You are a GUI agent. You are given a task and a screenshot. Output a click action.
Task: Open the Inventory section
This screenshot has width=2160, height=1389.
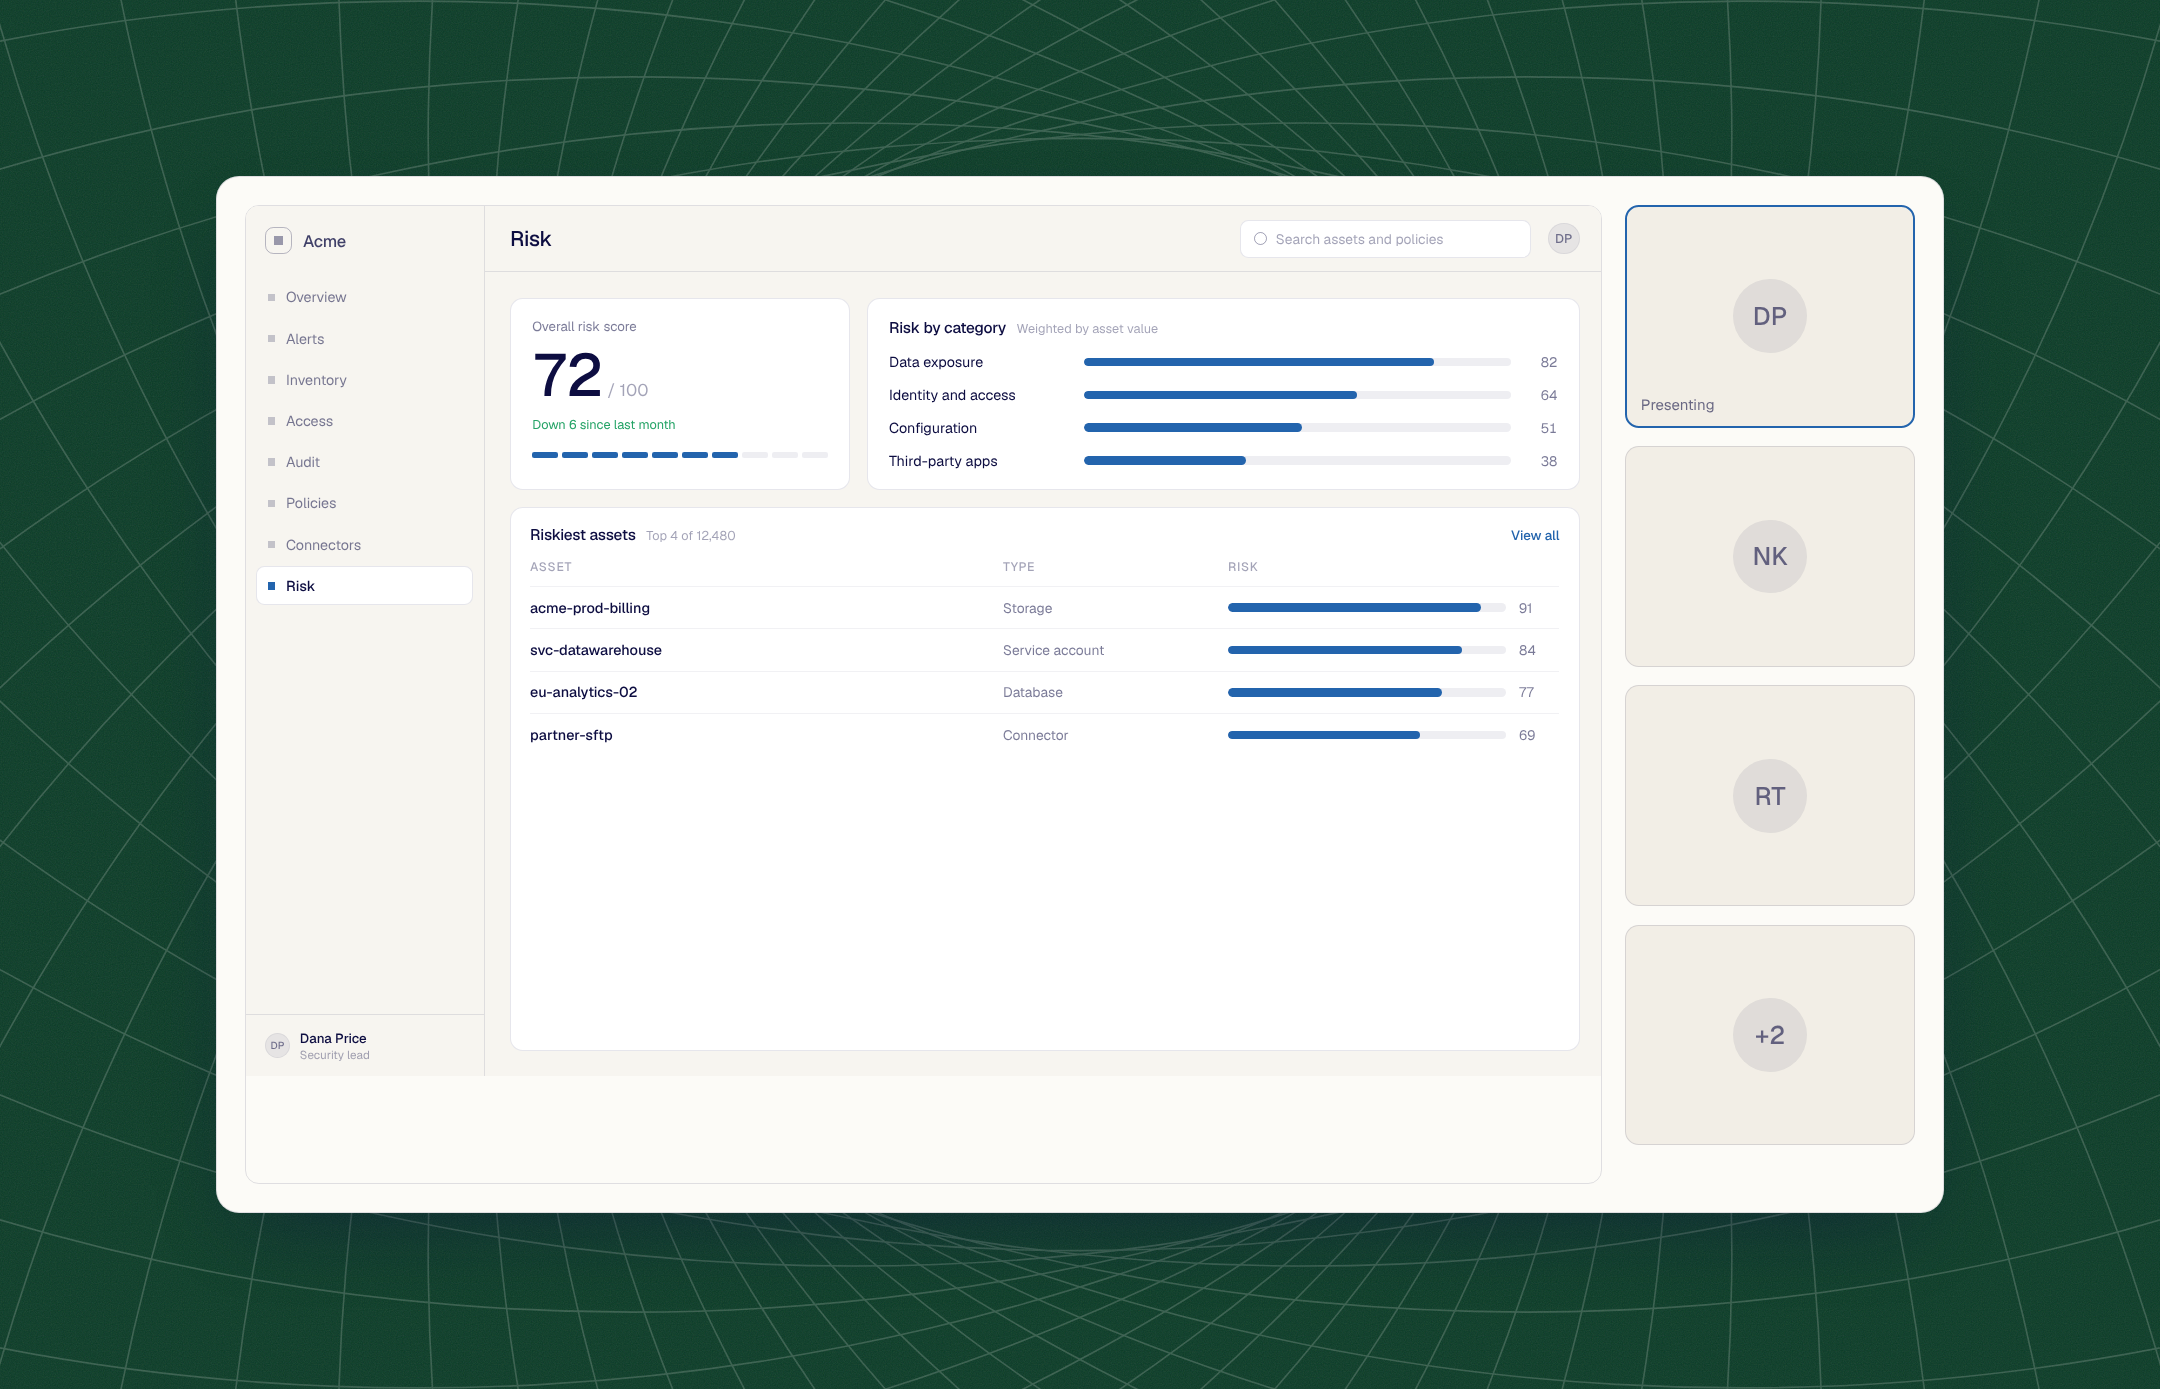click(364, 380)
